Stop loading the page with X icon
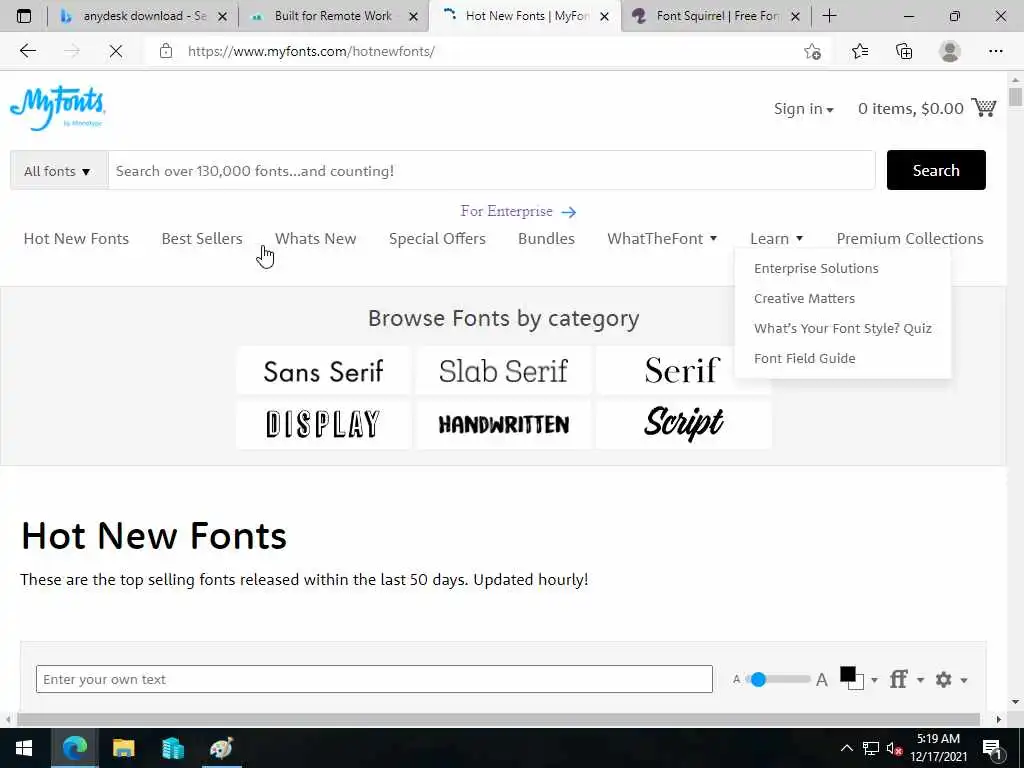Image resolution: width=1024 pixels, height=768 pixels. click(x=116, y=51)
